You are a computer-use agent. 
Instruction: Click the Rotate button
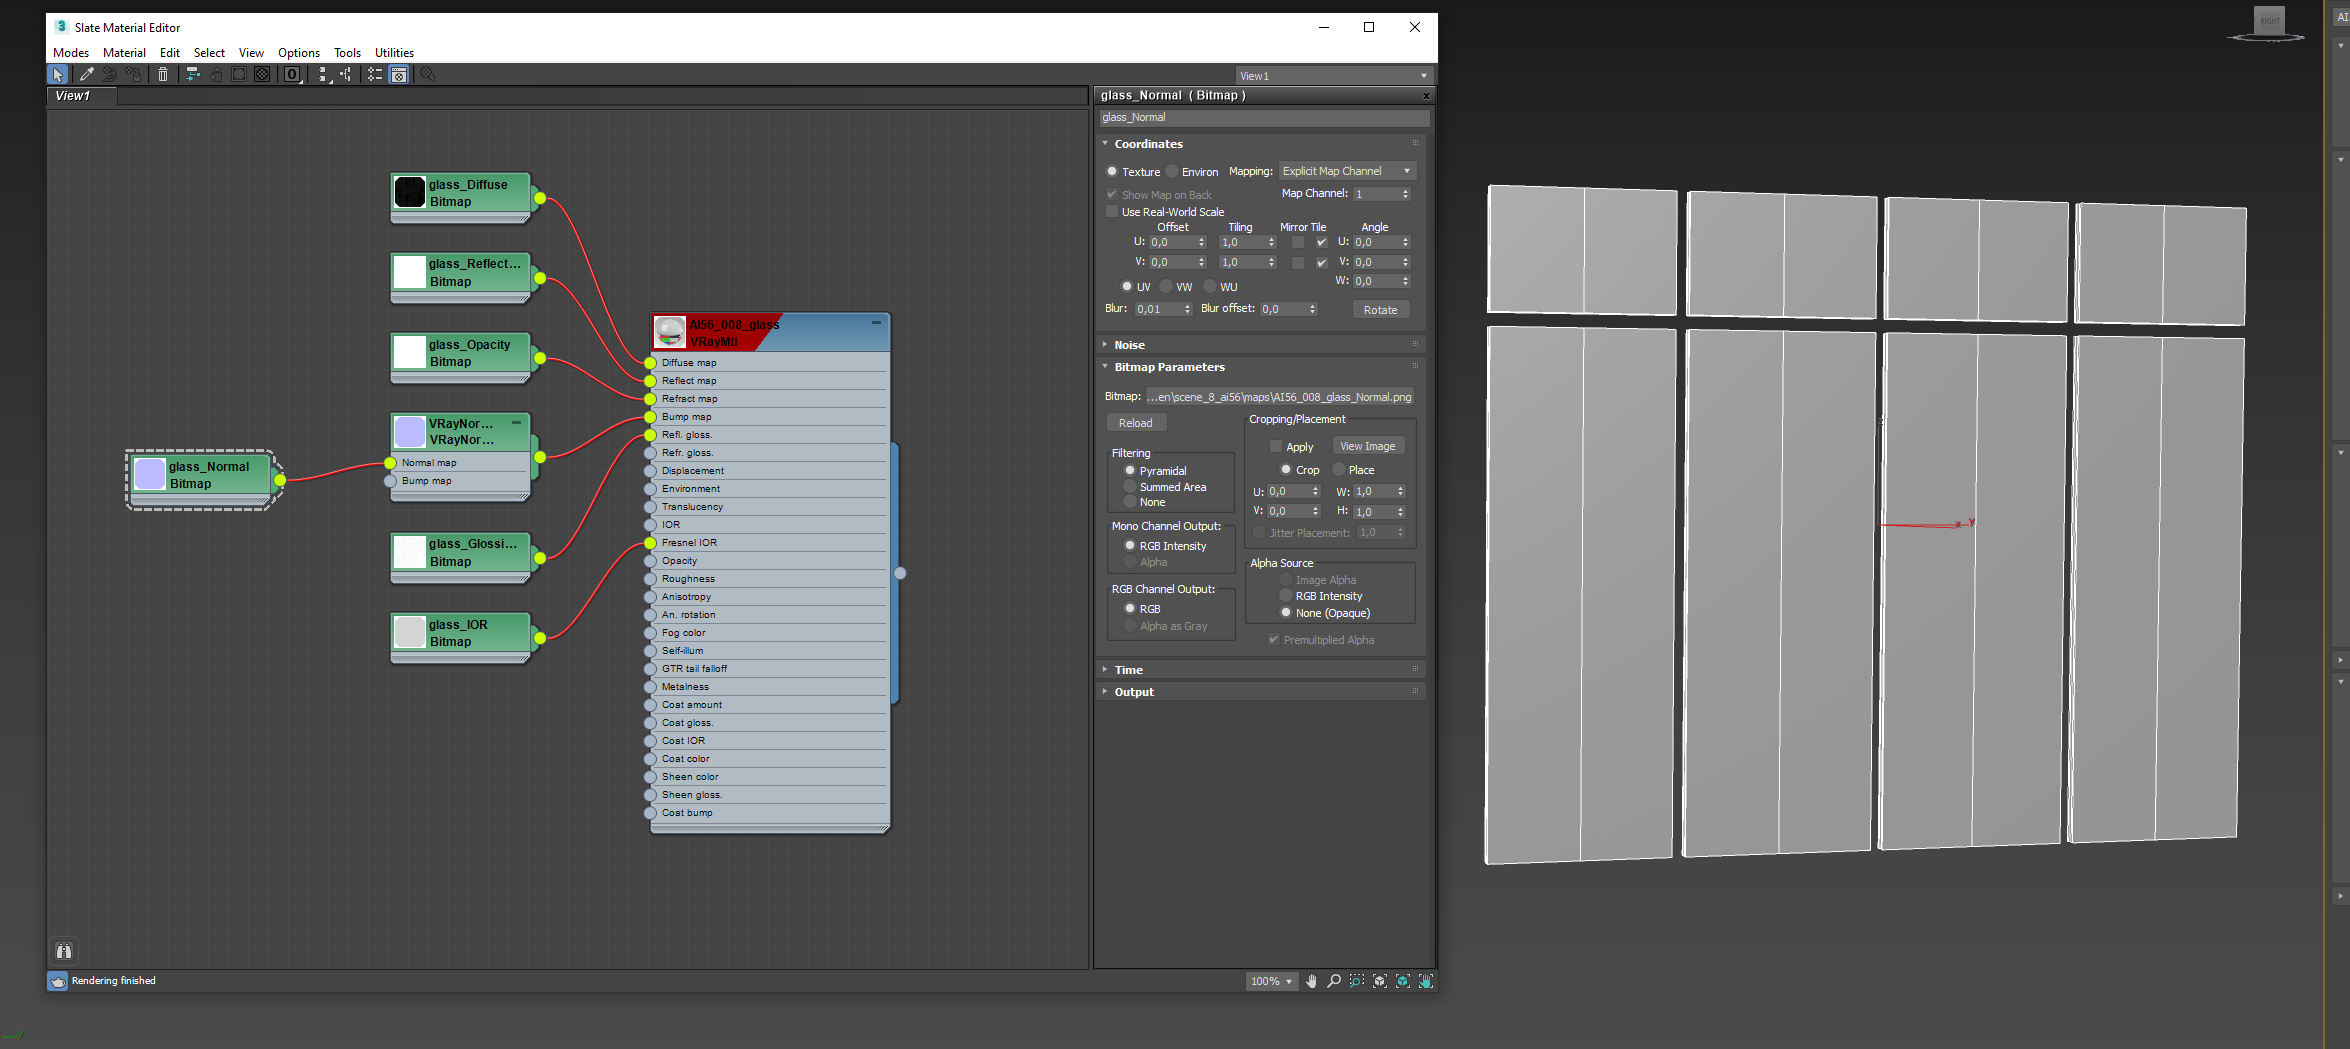(1381, 310)
